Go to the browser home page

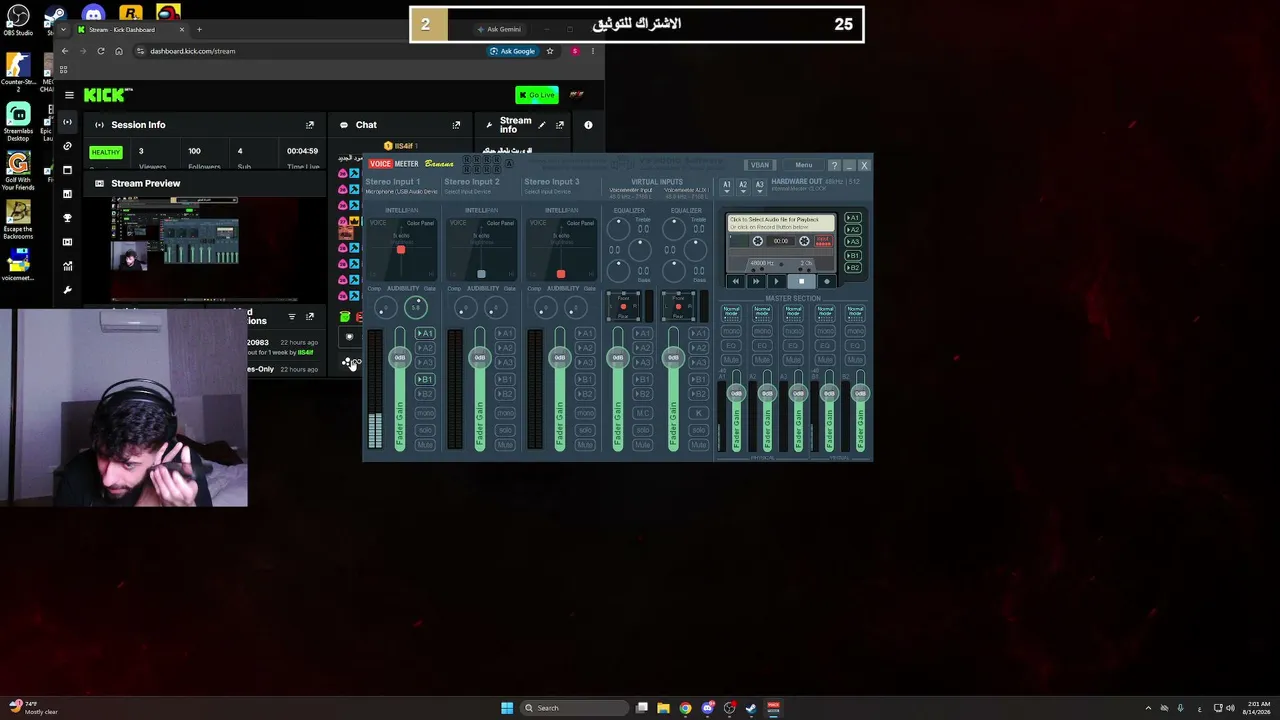coord(119,51)
